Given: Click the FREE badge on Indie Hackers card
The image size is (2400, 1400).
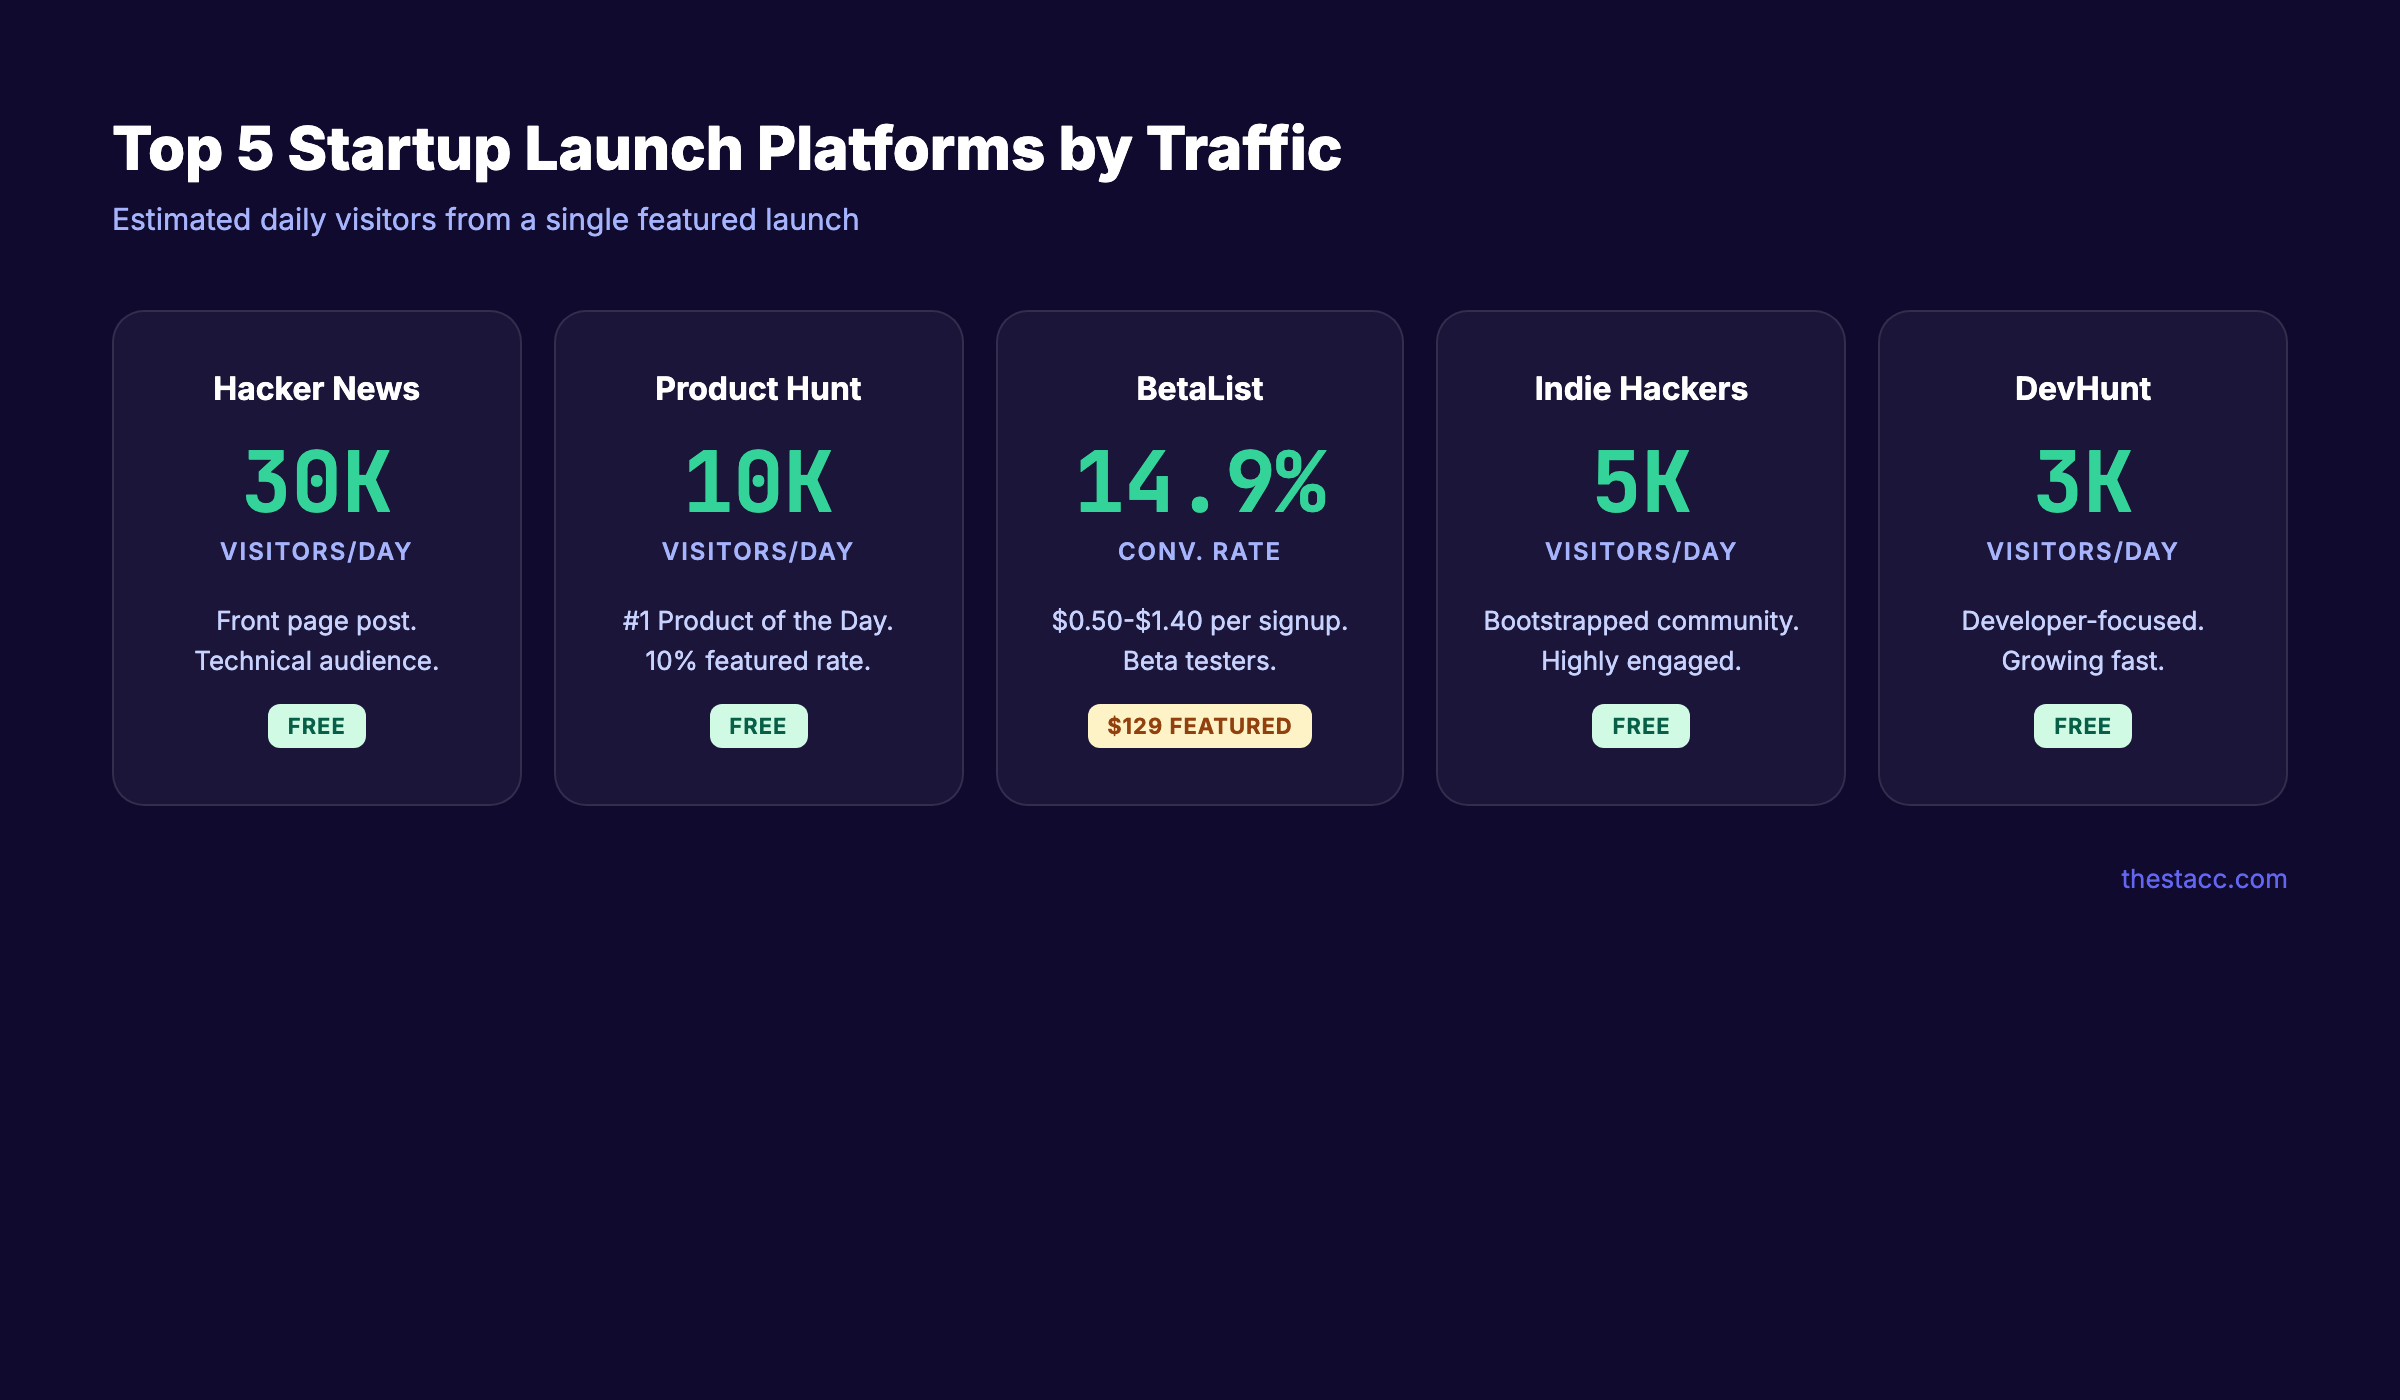Looking at the screenshot, I should [1641, 725].
